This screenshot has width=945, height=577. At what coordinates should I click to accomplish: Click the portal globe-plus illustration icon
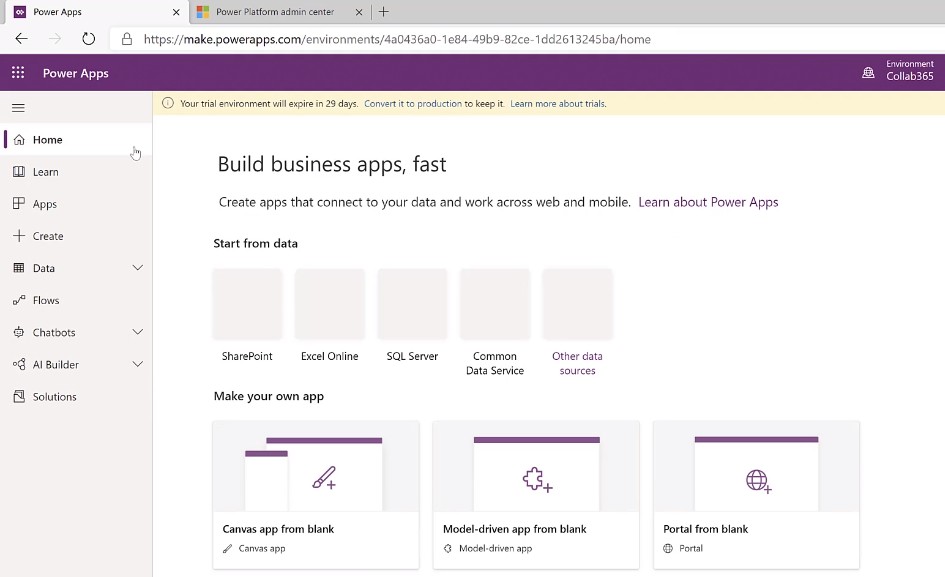point(758,481)
